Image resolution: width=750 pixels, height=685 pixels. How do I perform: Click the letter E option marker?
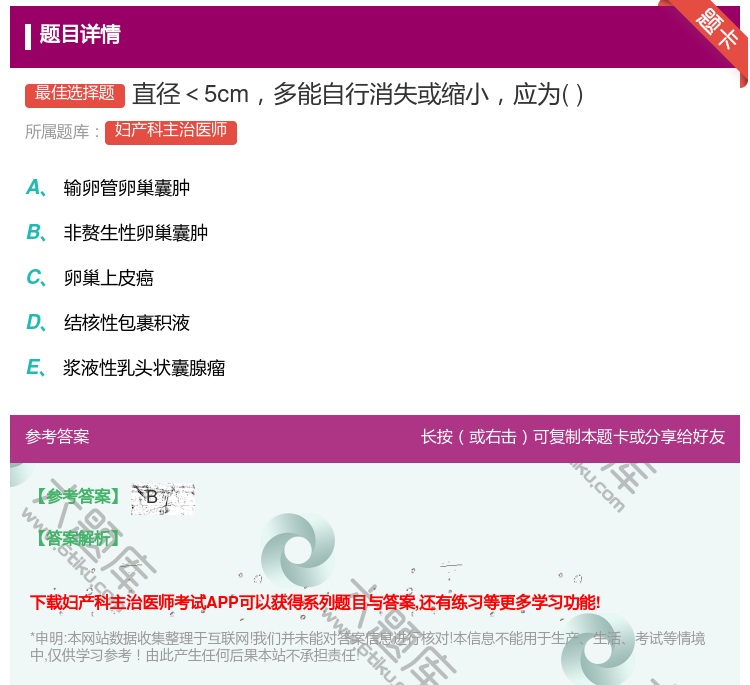(36, 367)
